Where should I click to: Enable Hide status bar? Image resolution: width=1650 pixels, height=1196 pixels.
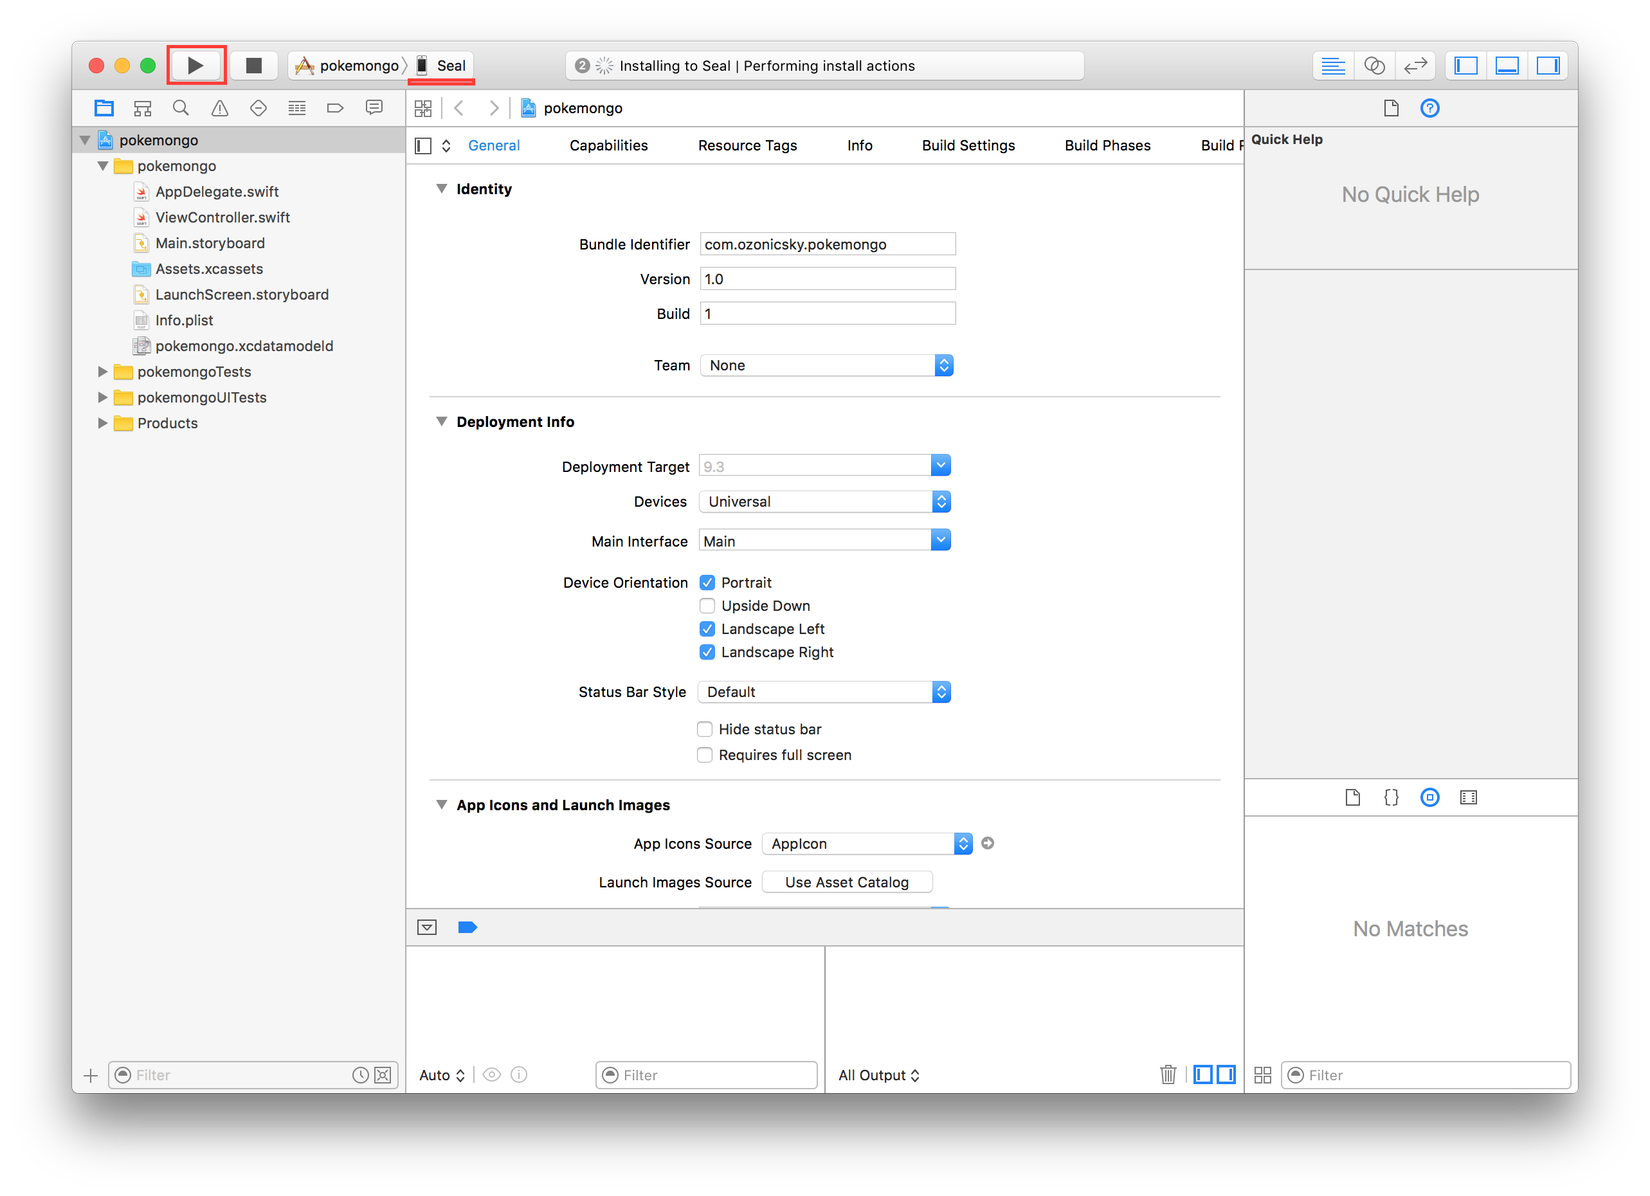[705, 729]
